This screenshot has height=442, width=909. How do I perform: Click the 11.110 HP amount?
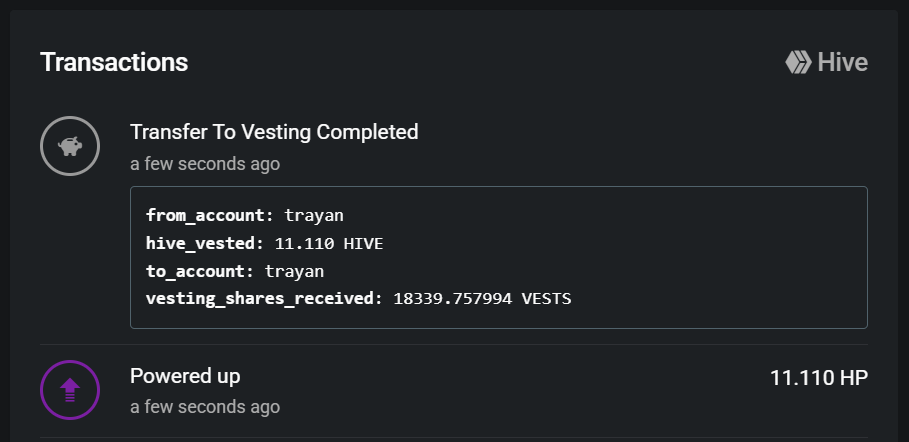818,378
